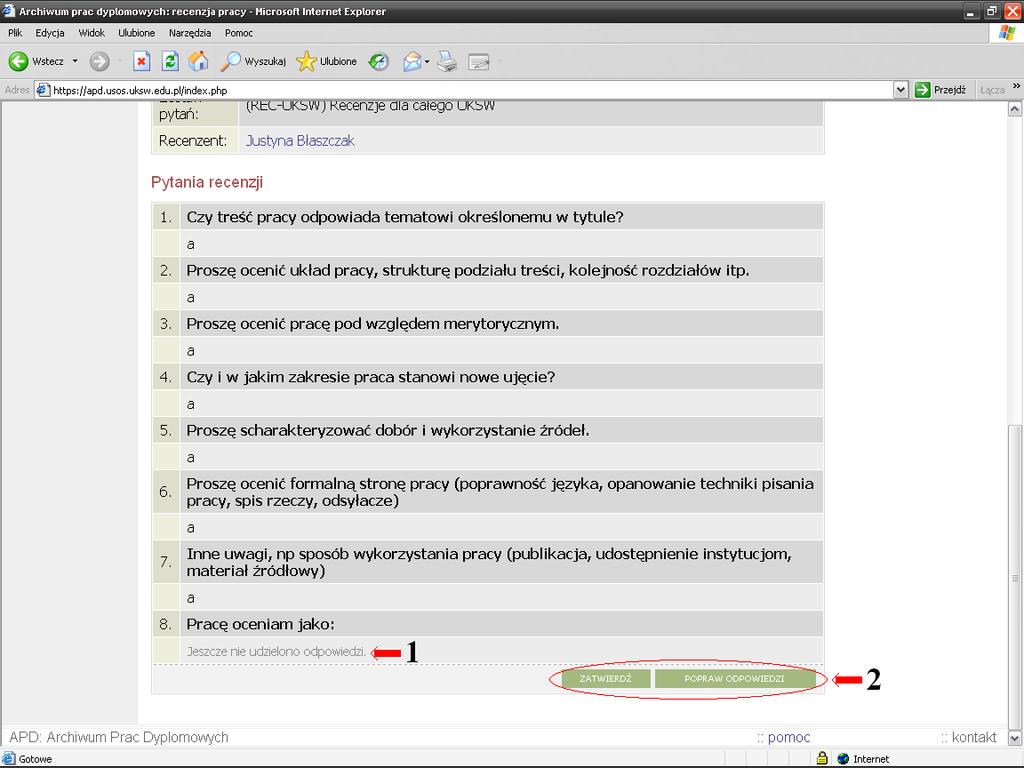Click question 'Proszę ocenić pracę pod względem merytorycznym.'
This screenshot has height=768, width=1024.
pyautogui.click(x=373, y=324)
